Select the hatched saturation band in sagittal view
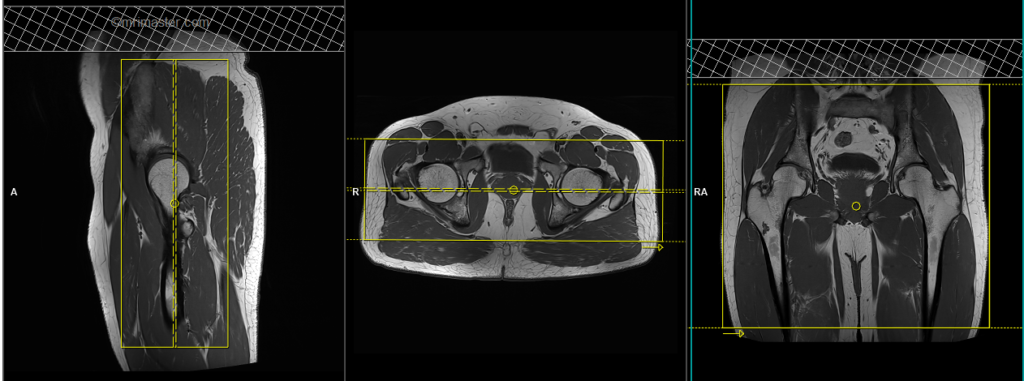The width and height of the screenshot is (1024, 381). [174, 29]
